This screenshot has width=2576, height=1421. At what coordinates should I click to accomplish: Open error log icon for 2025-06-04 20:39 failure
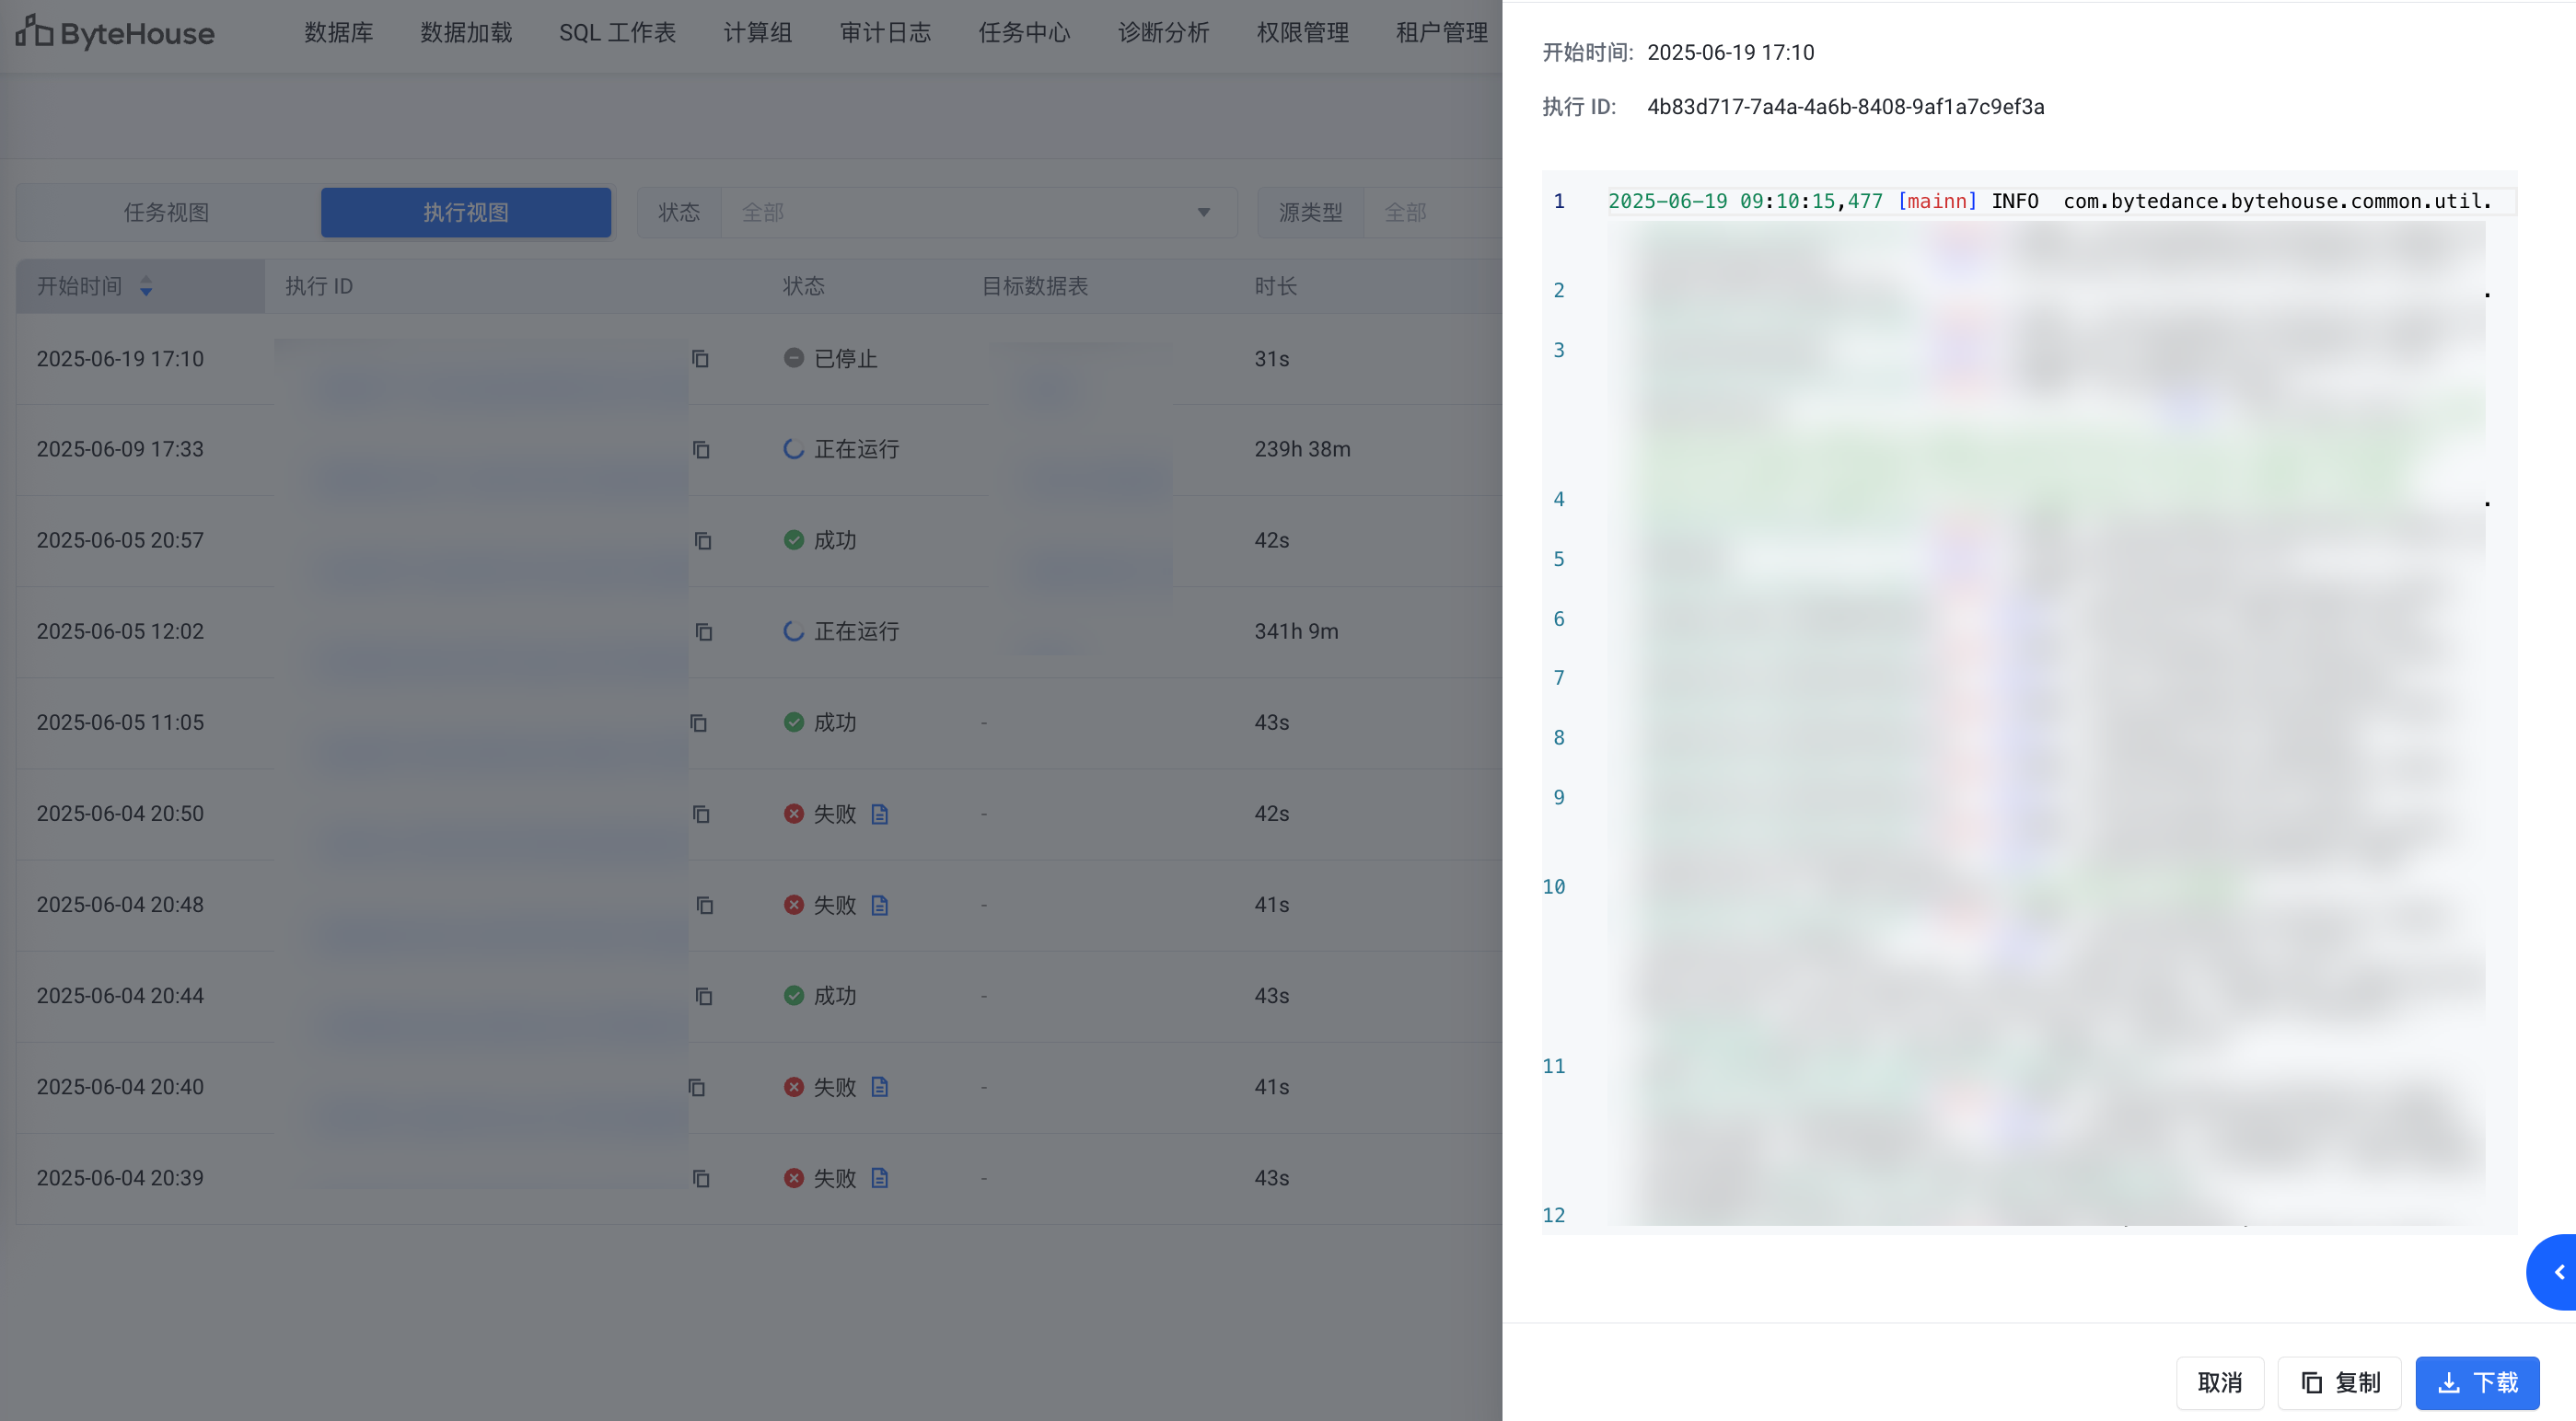pyautogui.click(x=879, y=1178)
